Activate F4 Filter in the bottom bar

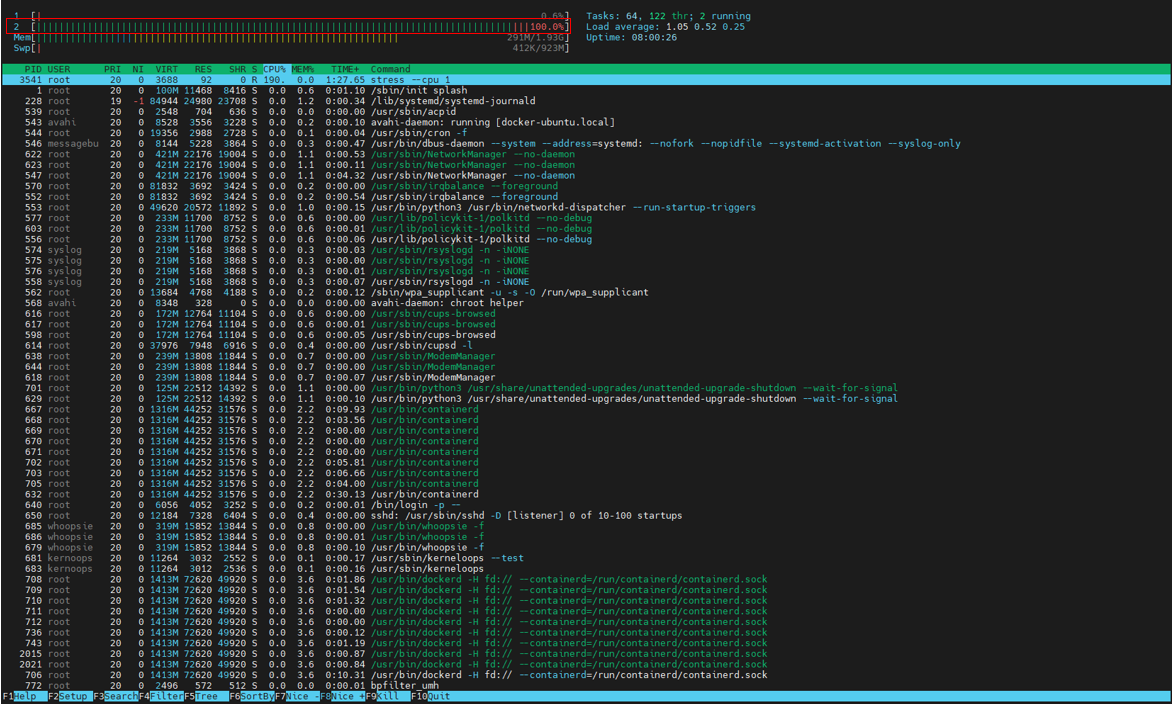(161, 696)
